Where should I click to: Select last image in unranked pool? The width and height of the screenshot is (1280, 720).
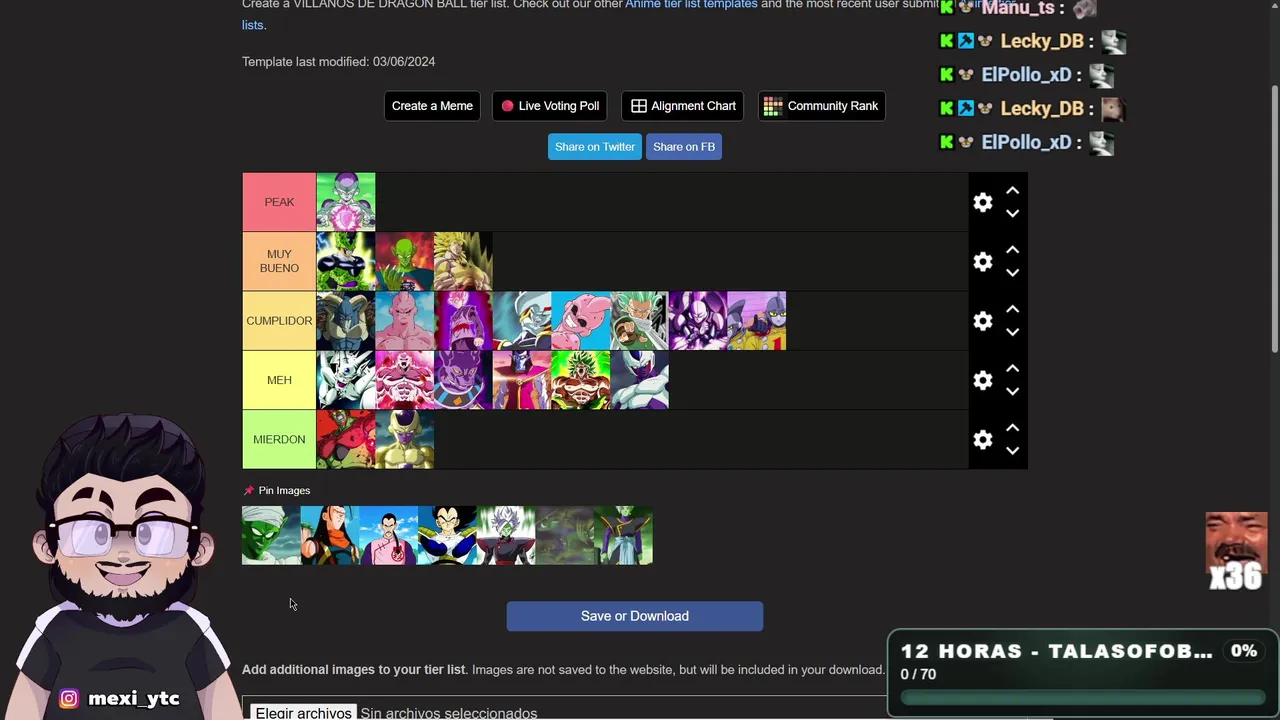623,535
